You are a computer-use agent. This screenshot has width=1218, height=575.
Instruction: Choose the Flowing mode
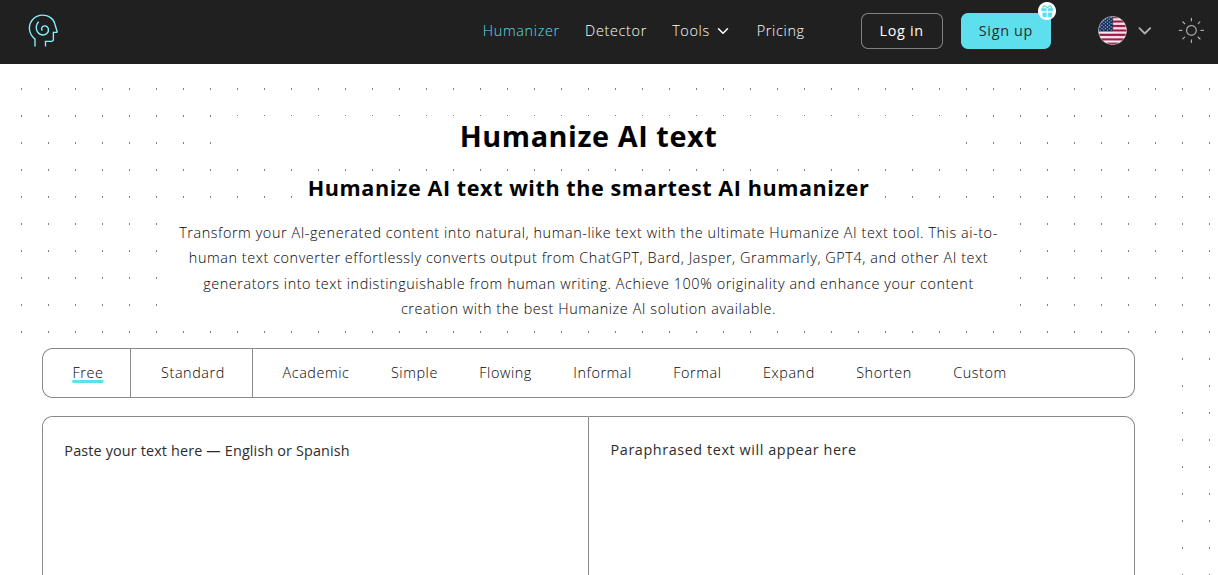coord(505,373)
